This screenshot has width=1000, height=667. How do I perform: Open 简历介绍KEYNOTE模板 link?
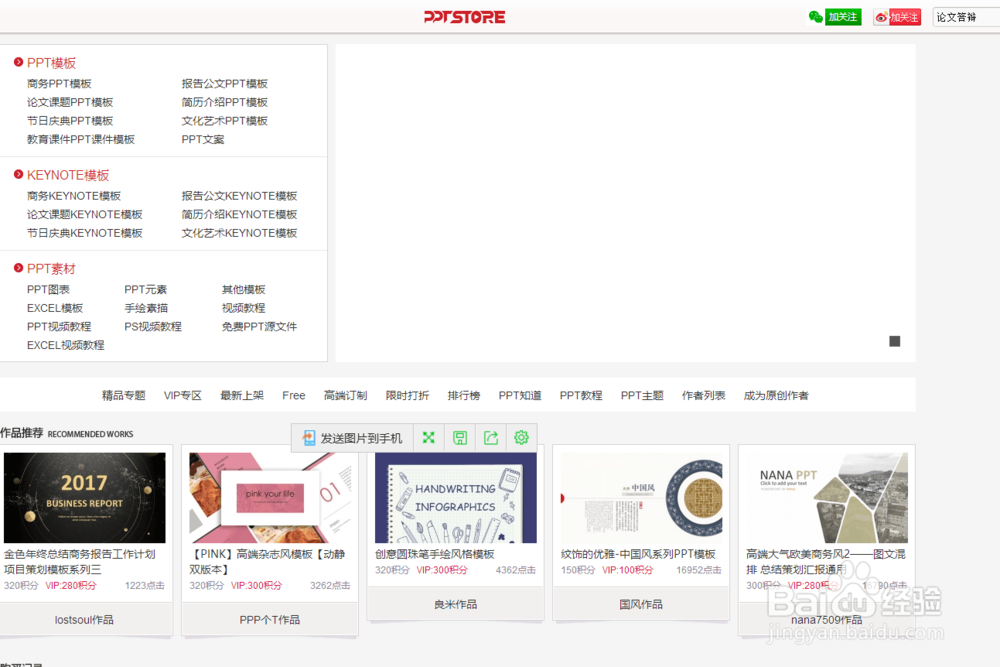(239, 214)
